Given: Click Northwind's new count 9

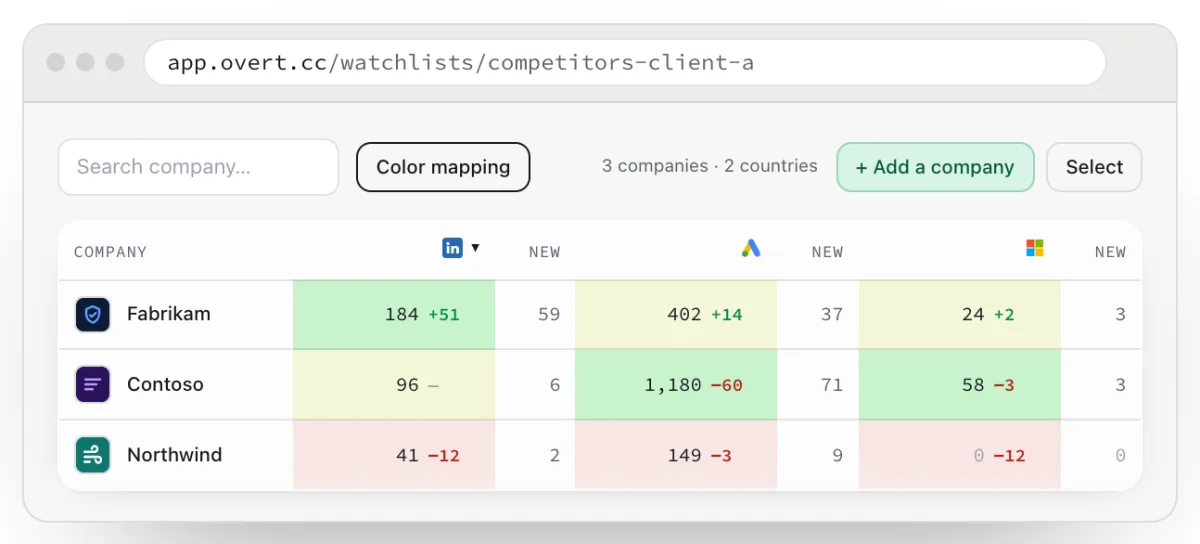Looking at the screenshot, I should (x=838, y=455).
